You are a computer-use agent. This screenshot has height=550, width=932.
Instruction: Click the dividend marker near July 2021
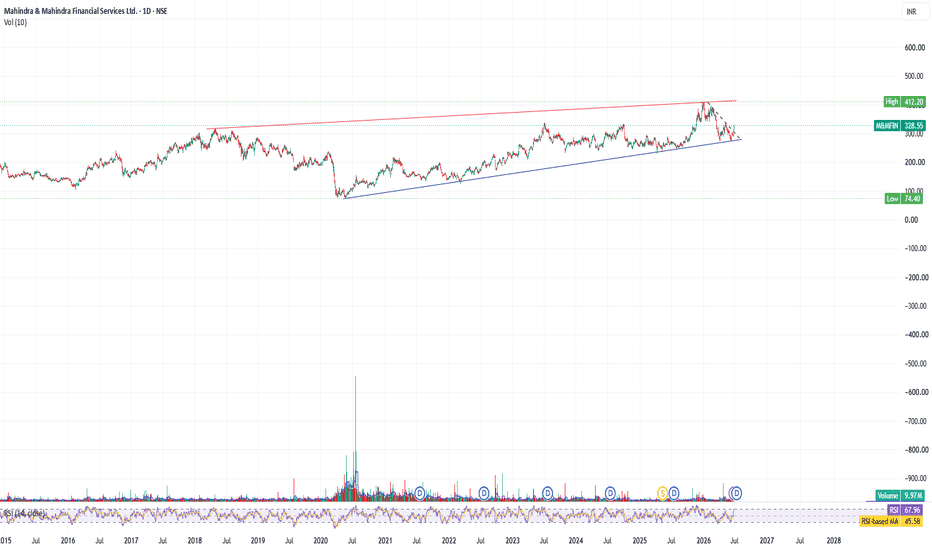coord(420,493)
